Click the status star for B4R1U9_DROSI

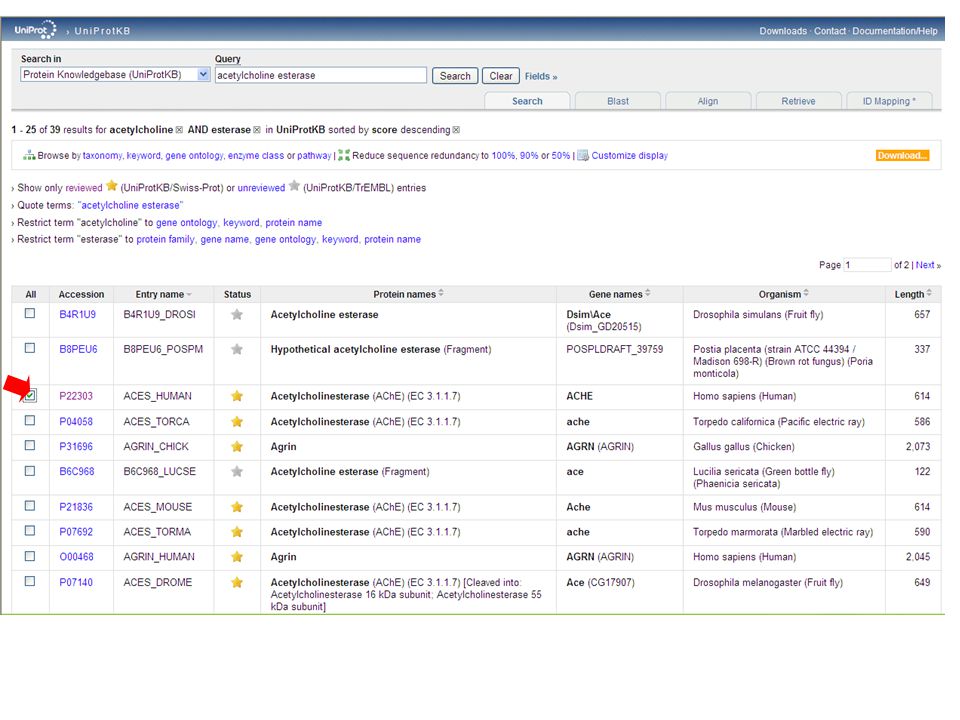[237, 315]
